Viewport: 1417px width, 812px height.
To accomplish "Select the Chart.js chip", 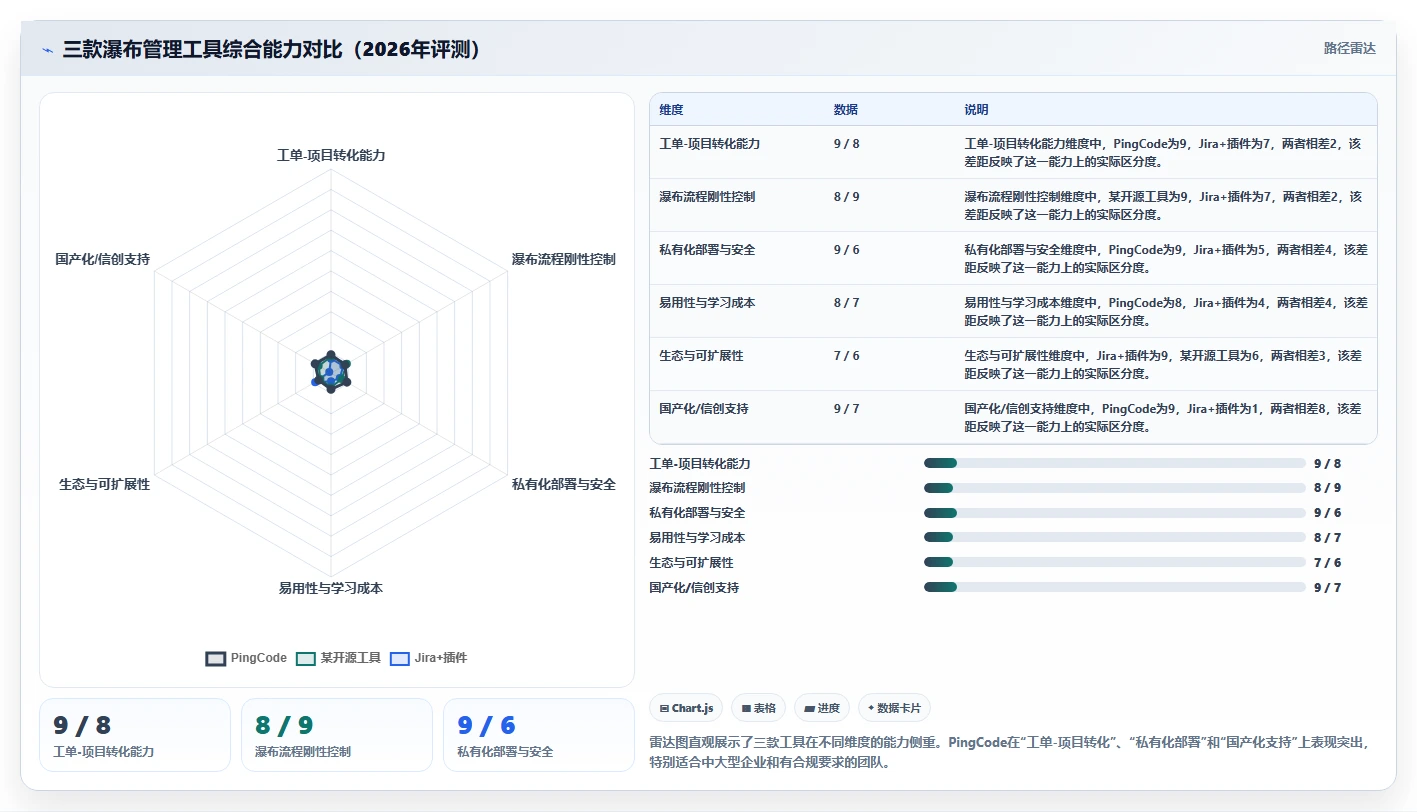I will (687, 708).
